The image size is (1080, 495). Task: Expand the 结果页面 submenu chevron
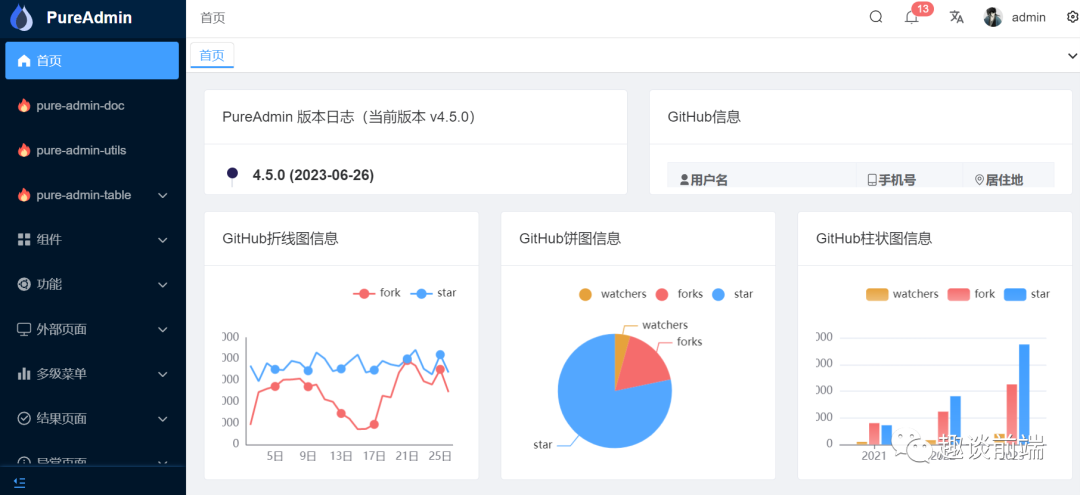pos(163,419)
